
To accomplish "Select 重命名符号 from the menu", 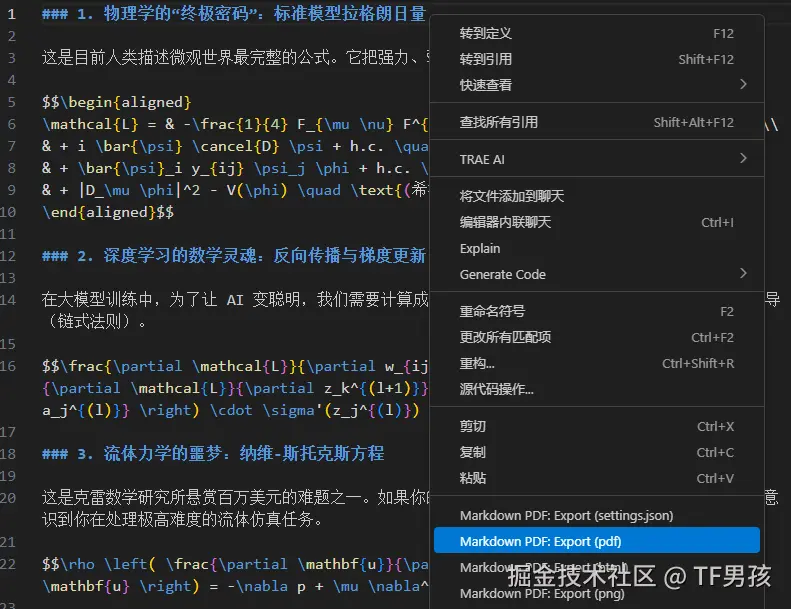I will click(597, 311).
